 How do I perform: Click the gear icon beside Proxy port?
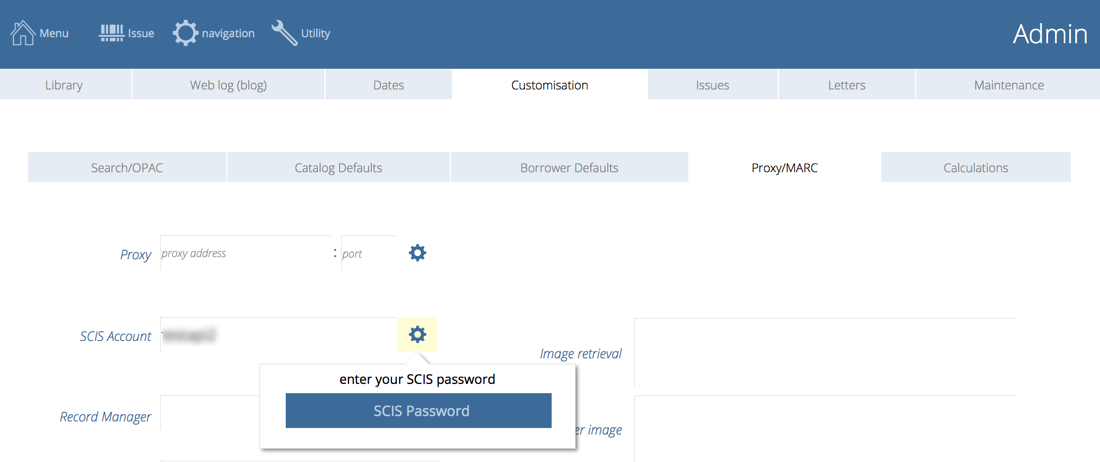coord(417,253)
